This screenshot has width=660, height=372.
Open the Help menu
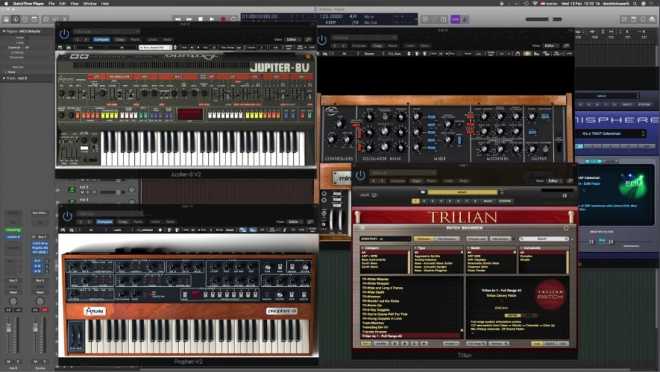pyautogui.click(x=105, y=3)
